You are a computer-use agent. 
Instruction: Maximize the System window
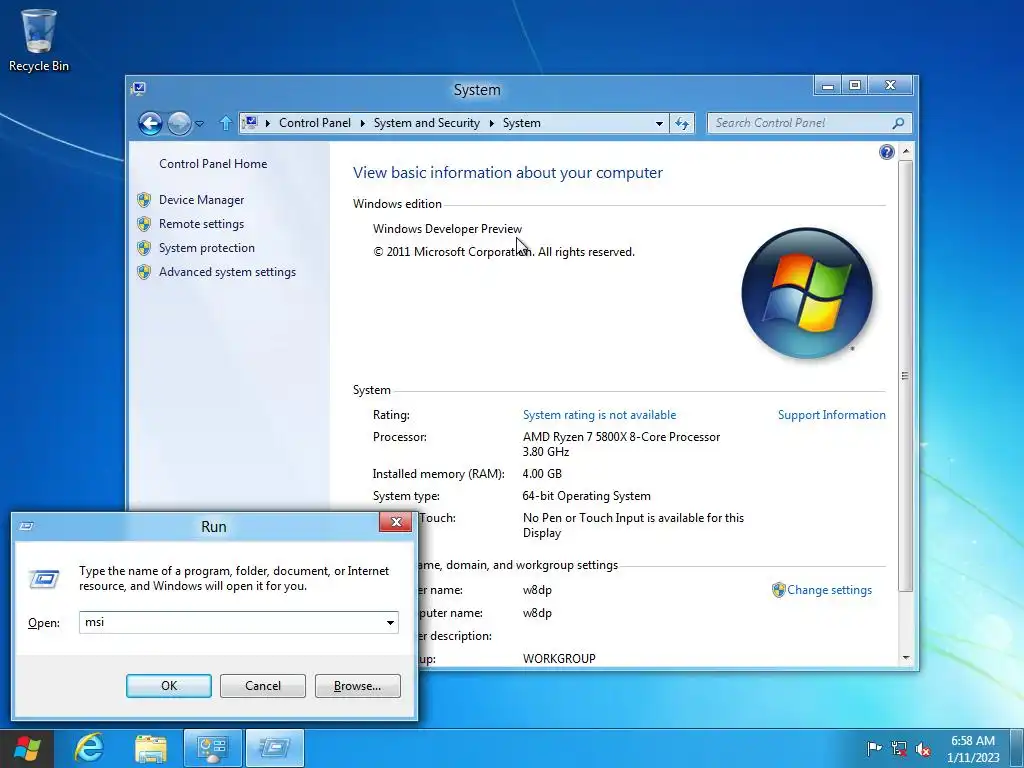click(855, 86)
